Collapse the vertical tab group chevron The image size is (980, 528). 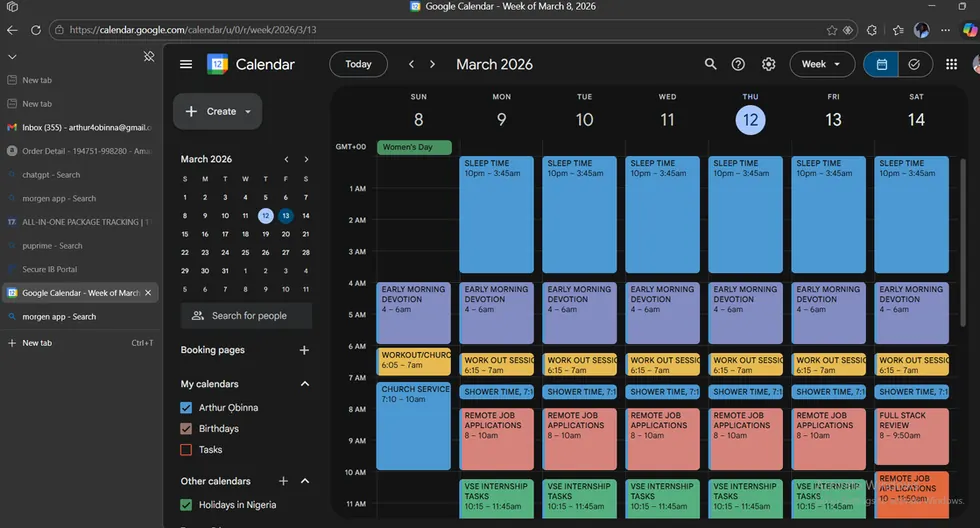click(12, 57)
